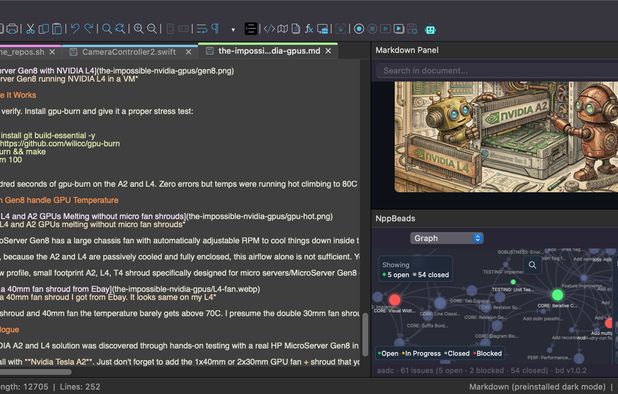Click the NppBeads issues summary footer
The image size is (618, 394).
[482, 371]
